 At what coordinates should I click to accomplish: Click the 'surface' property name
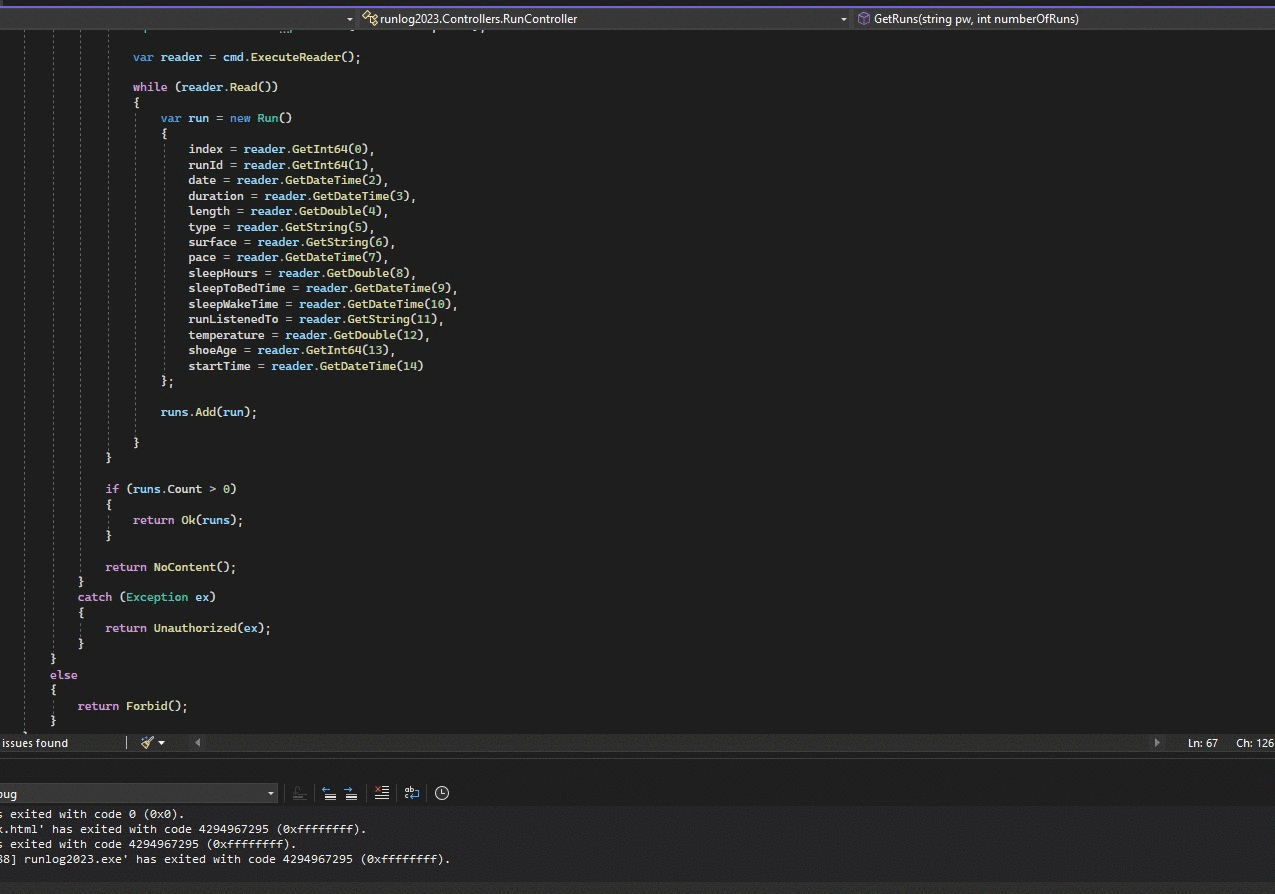pos(213,242)
